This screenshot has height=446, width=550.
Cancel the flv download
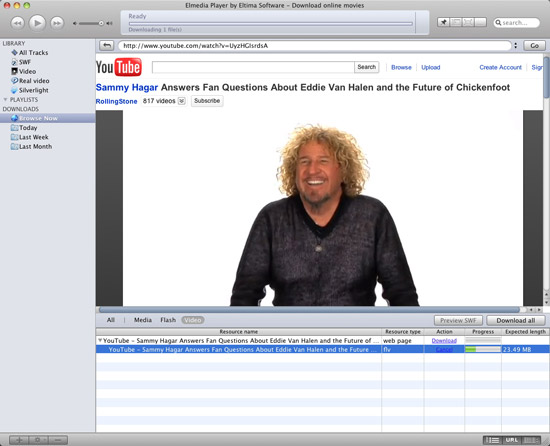[x=444, y=350]
